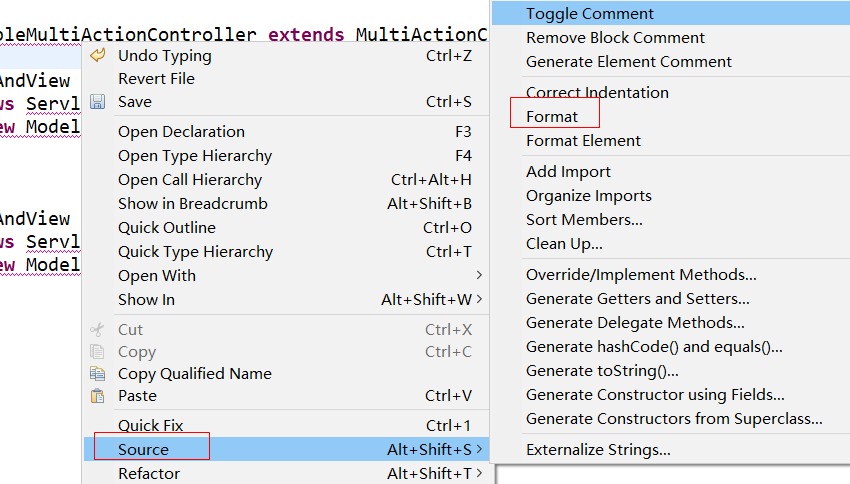Choose Revert File menu item
The image size is (850, 484).
[x=156, y=79]
